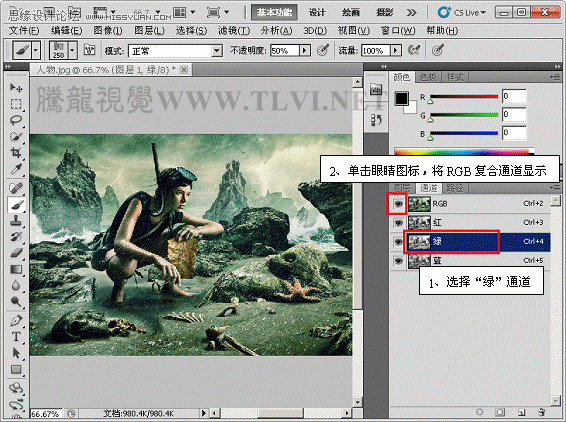
Task: Open the 编辑(E) menu
Action: click(x=66, y=31)
